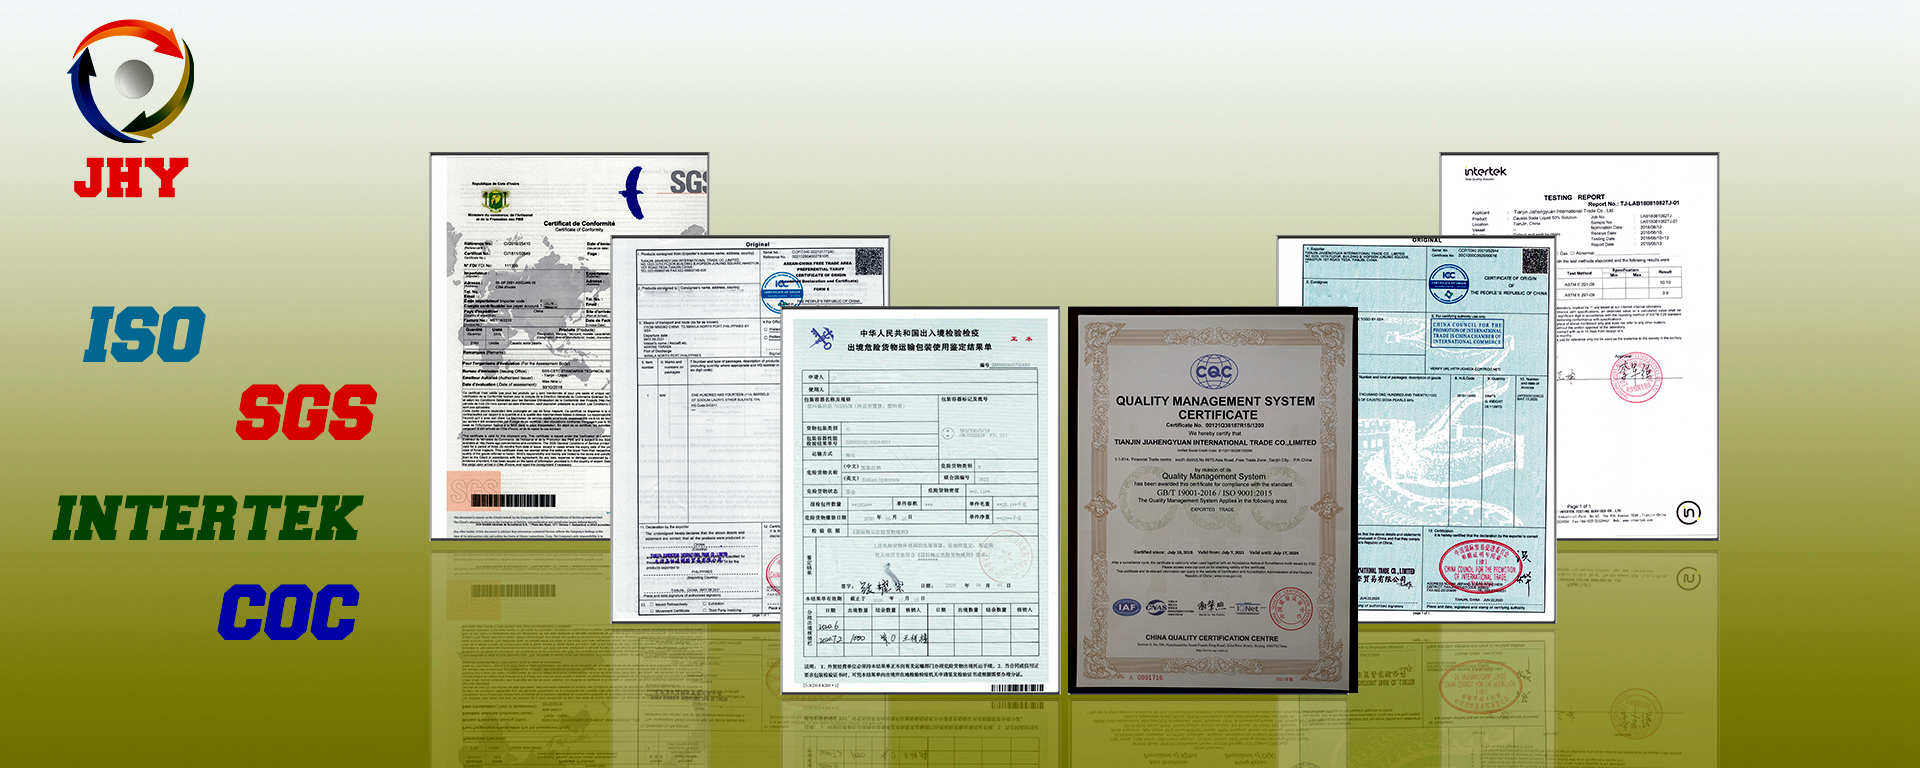Viewport: 1920px width, 768px height.
Task: Click the JHY circular arrows logo
Action: pos(130,80)
